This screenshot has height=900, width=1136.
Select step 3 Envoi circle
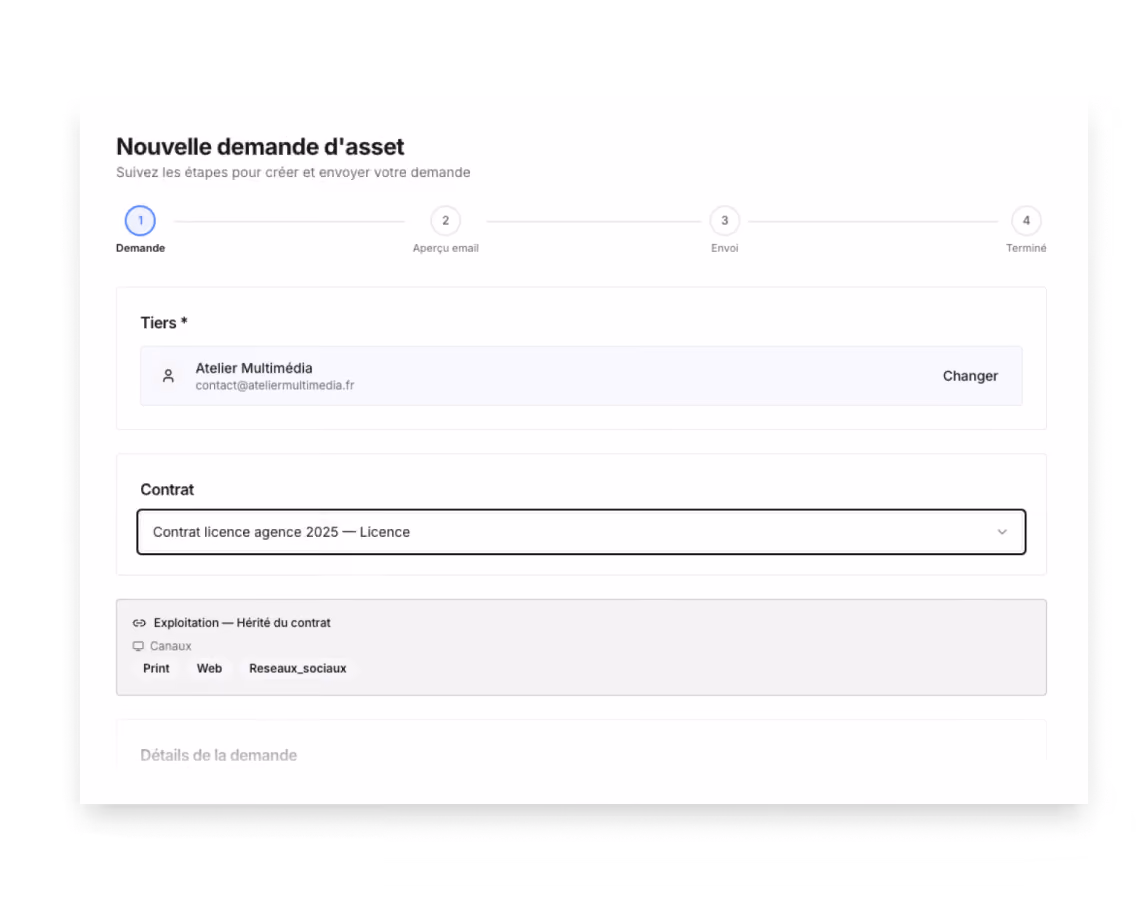(724, 220)
